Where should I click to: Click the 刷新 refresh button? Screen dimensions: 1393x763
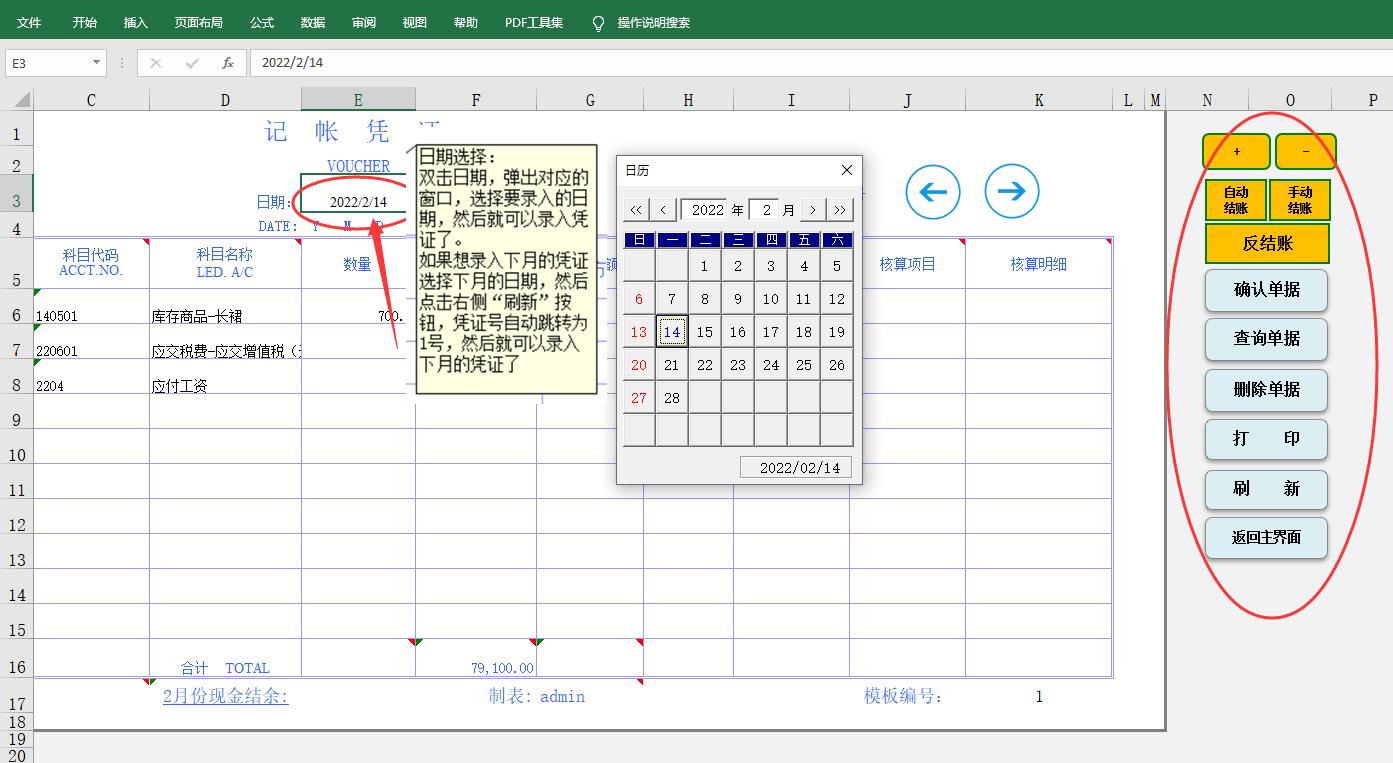(1266, 489)
